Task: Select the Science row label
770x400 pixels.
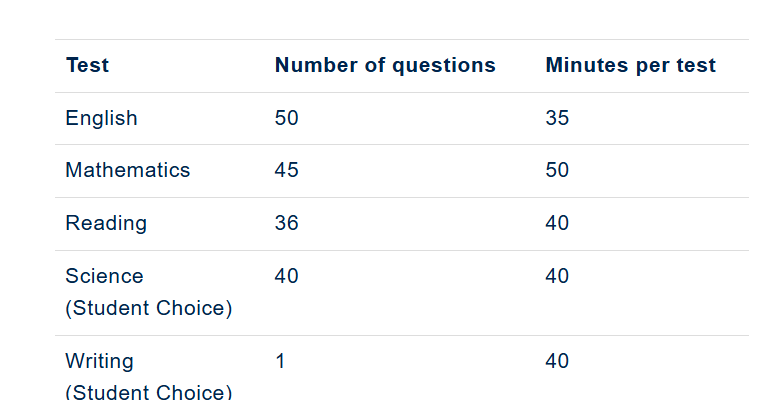Action: (x=104, y=276)
